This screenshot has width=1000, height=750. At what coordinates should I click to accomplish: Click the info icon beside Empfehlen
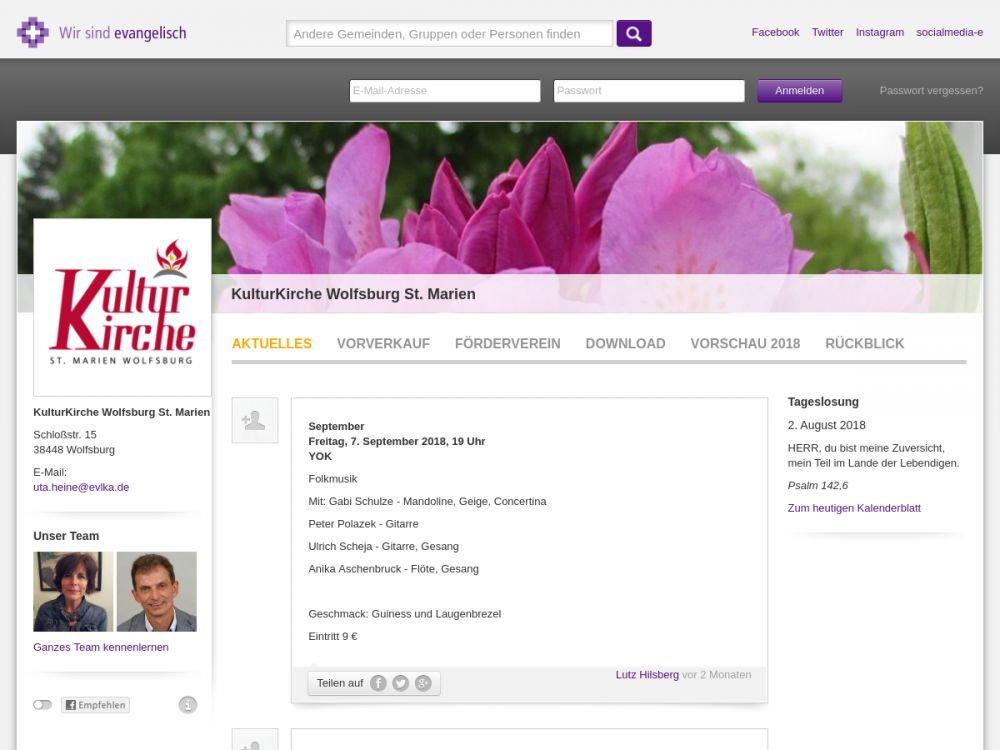(x=188, y=705)
